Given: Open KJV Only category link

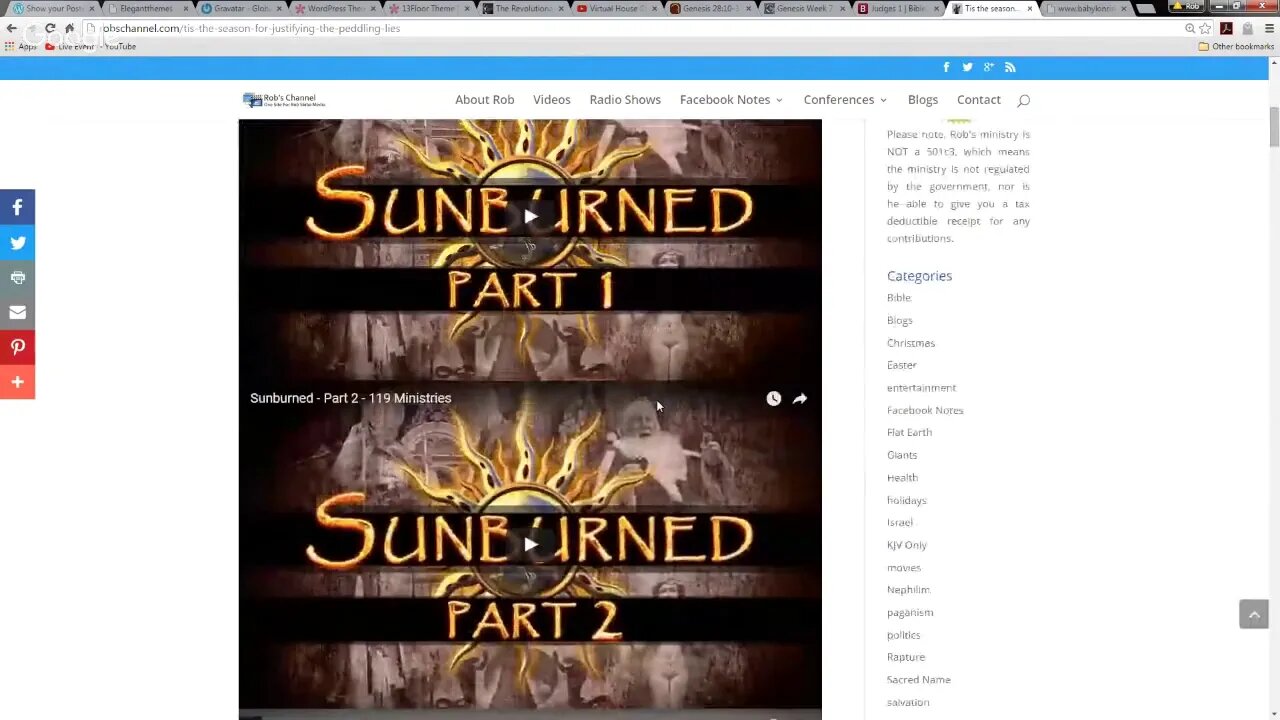Looking at the screenshot, I should (907, 545).
